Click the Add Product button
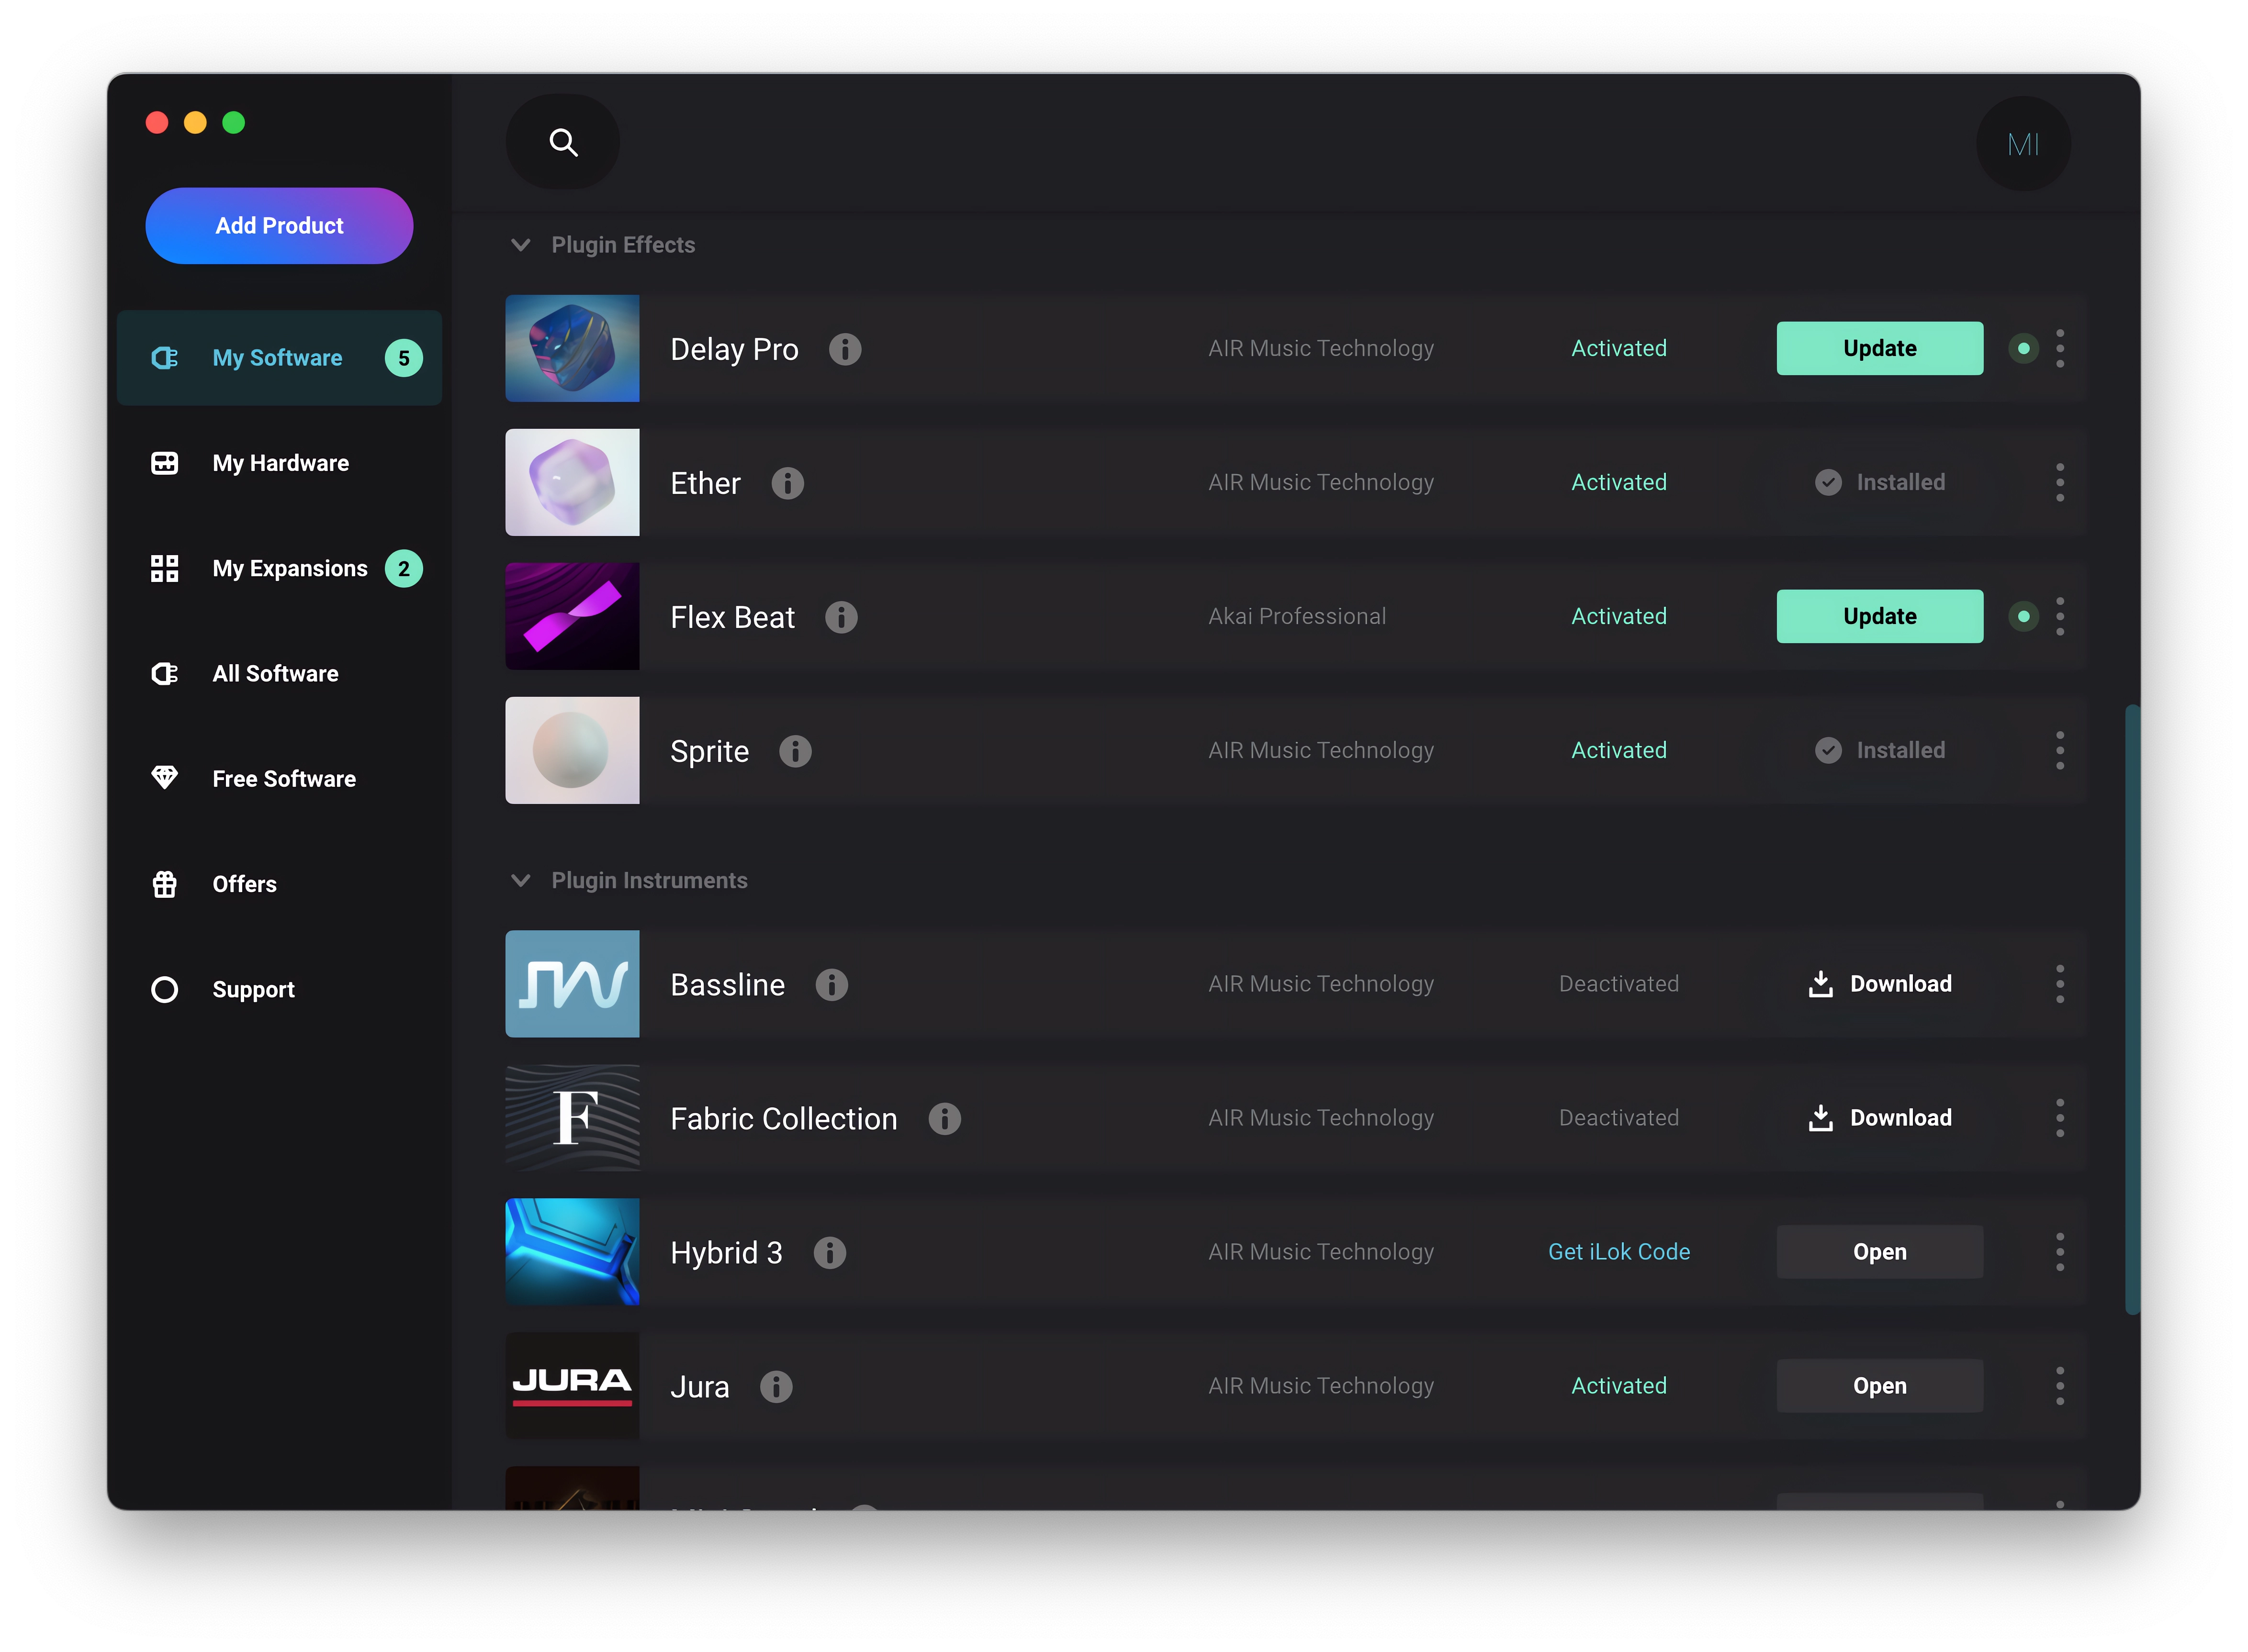This screenshot has height=1652, width=2248. click(x=279, y=226)
